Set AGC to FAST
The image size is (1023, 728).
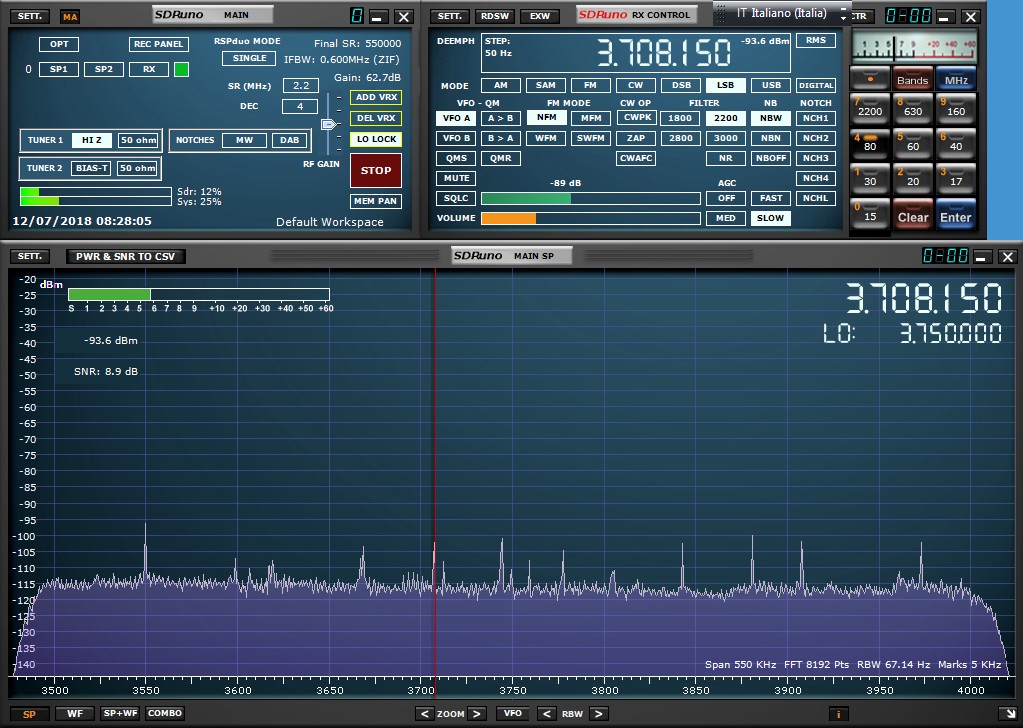(771, 198)
